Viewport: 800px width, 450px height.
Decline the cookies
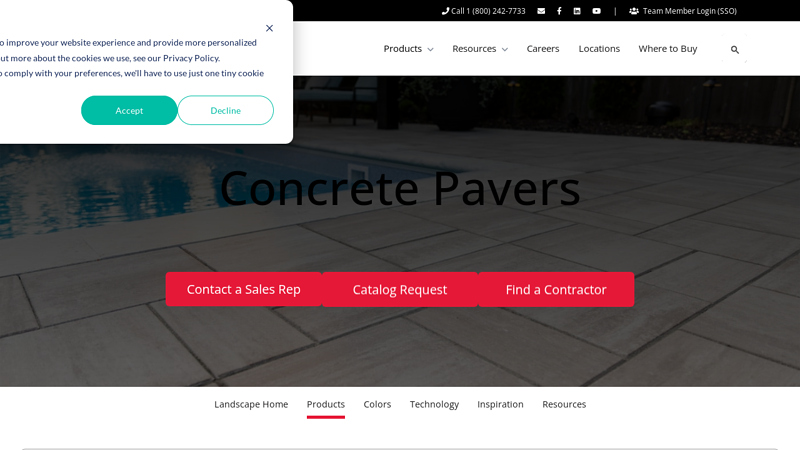(x=226, y=110)
